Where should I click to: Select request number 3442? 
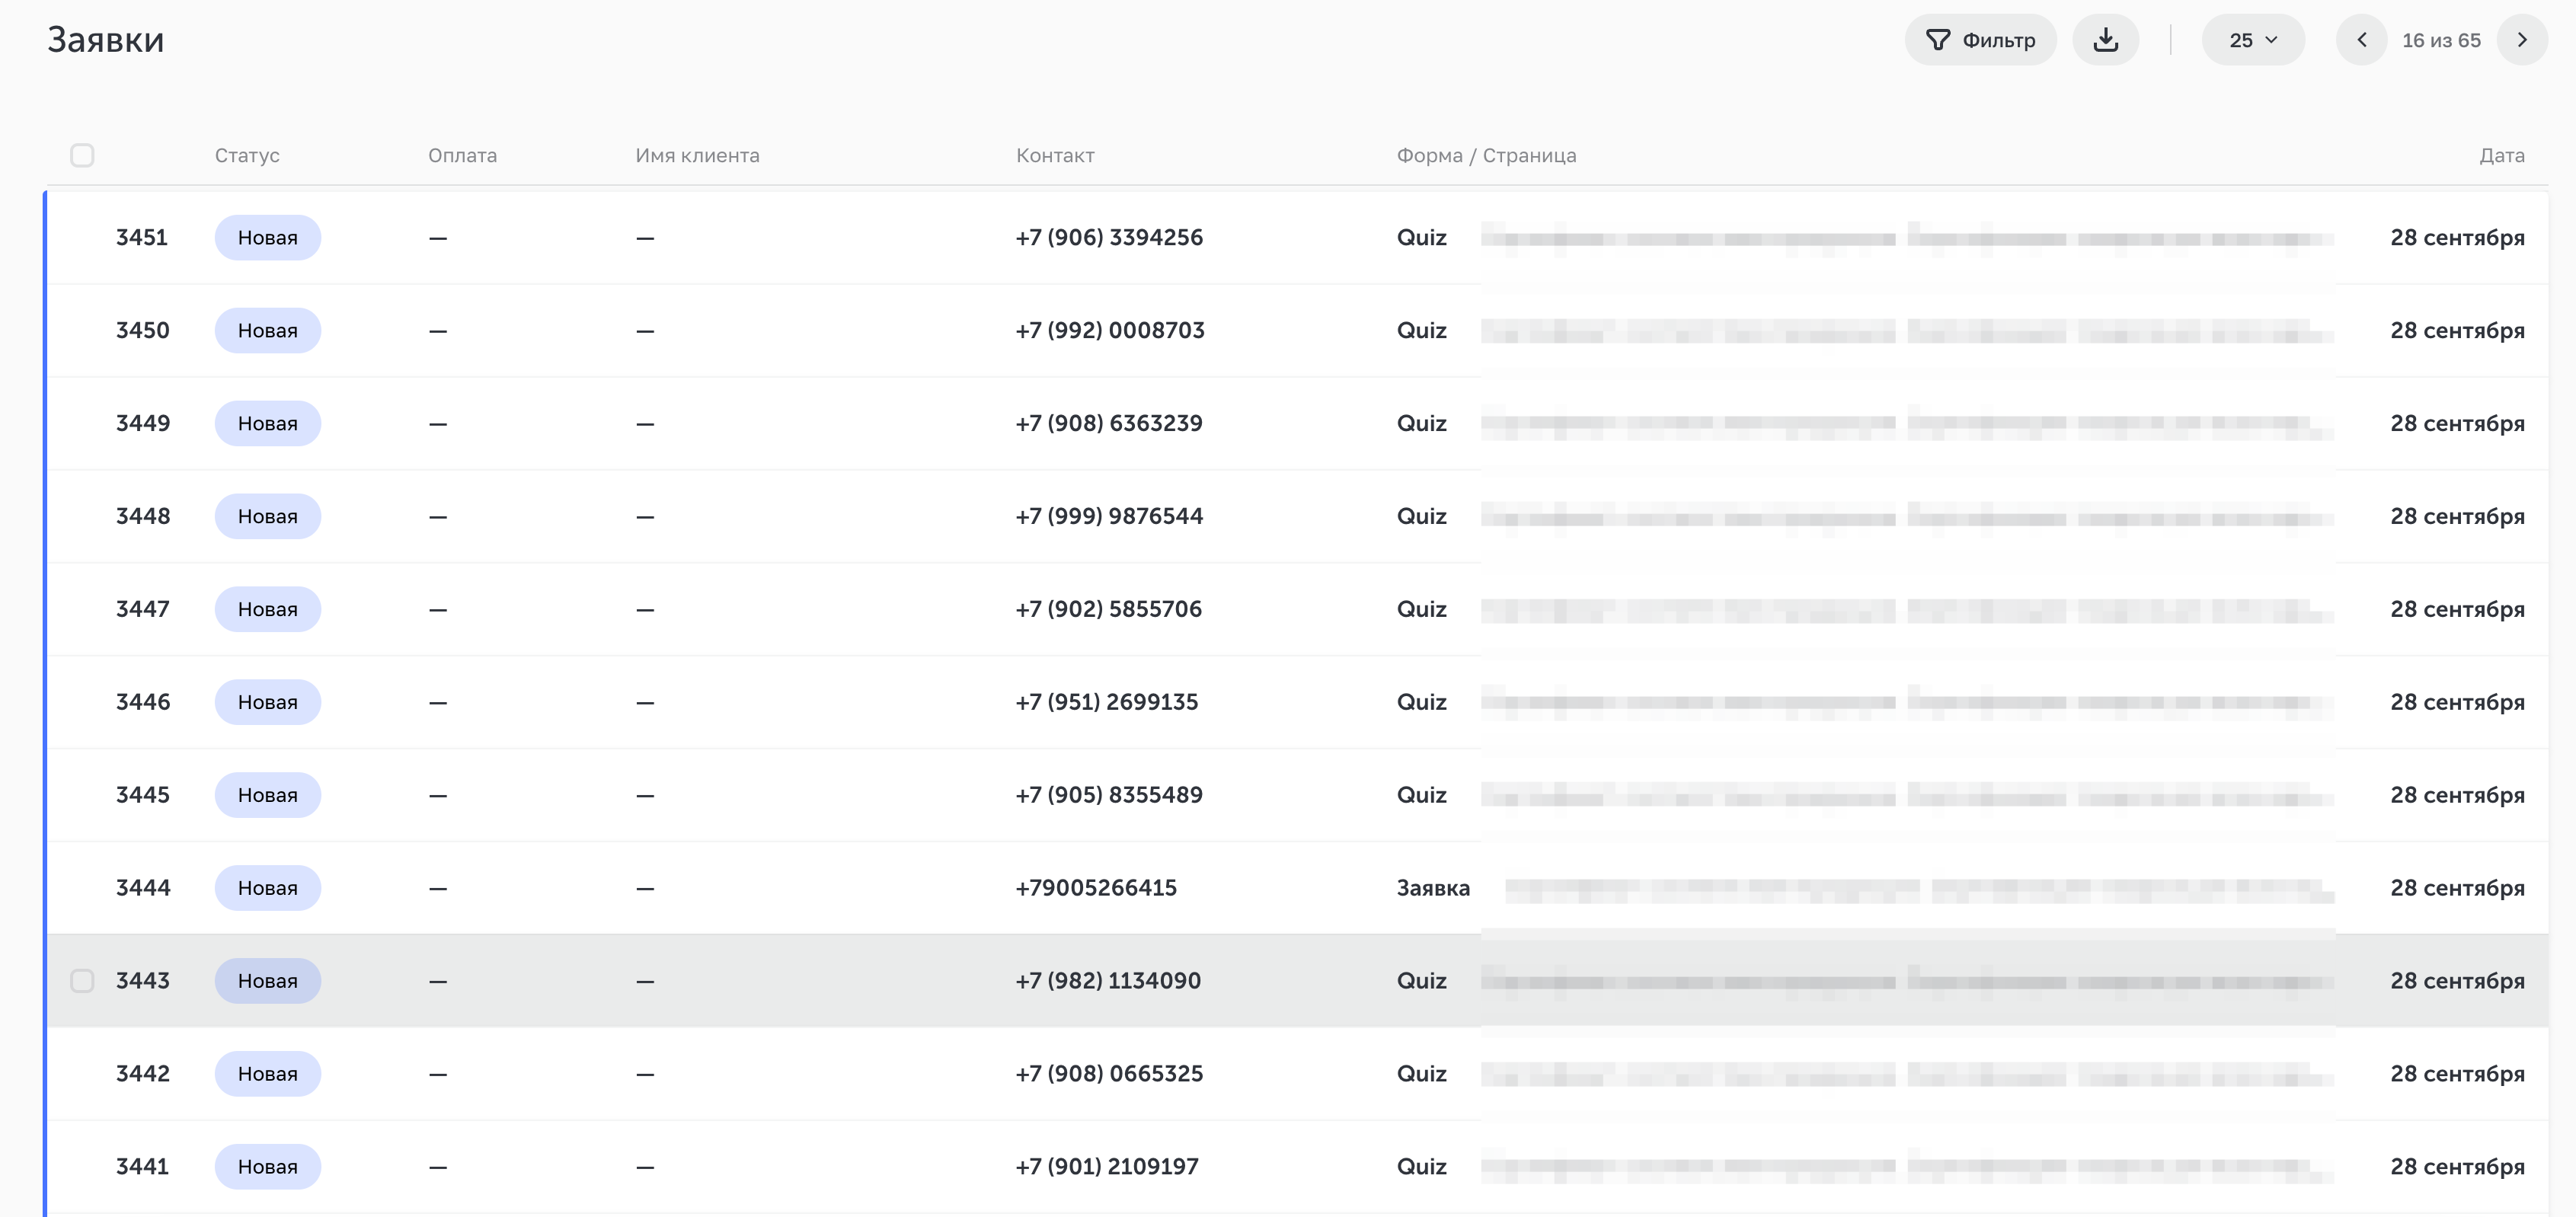143,1074
